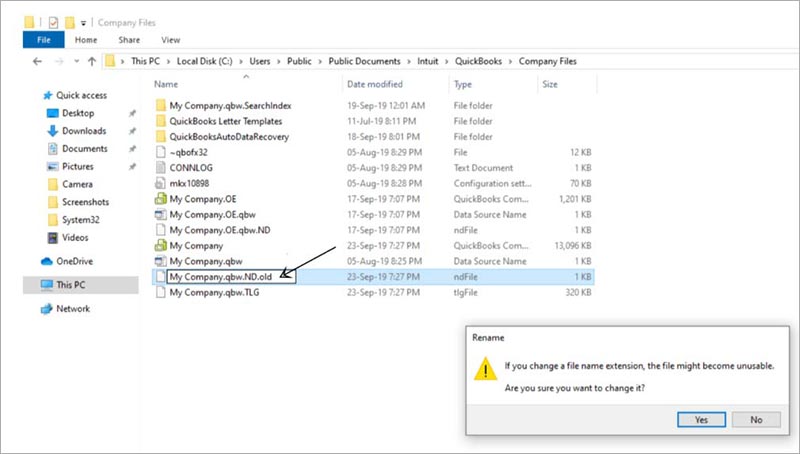Select the file name My Company.qbw.TLG

tap(214, 292)
